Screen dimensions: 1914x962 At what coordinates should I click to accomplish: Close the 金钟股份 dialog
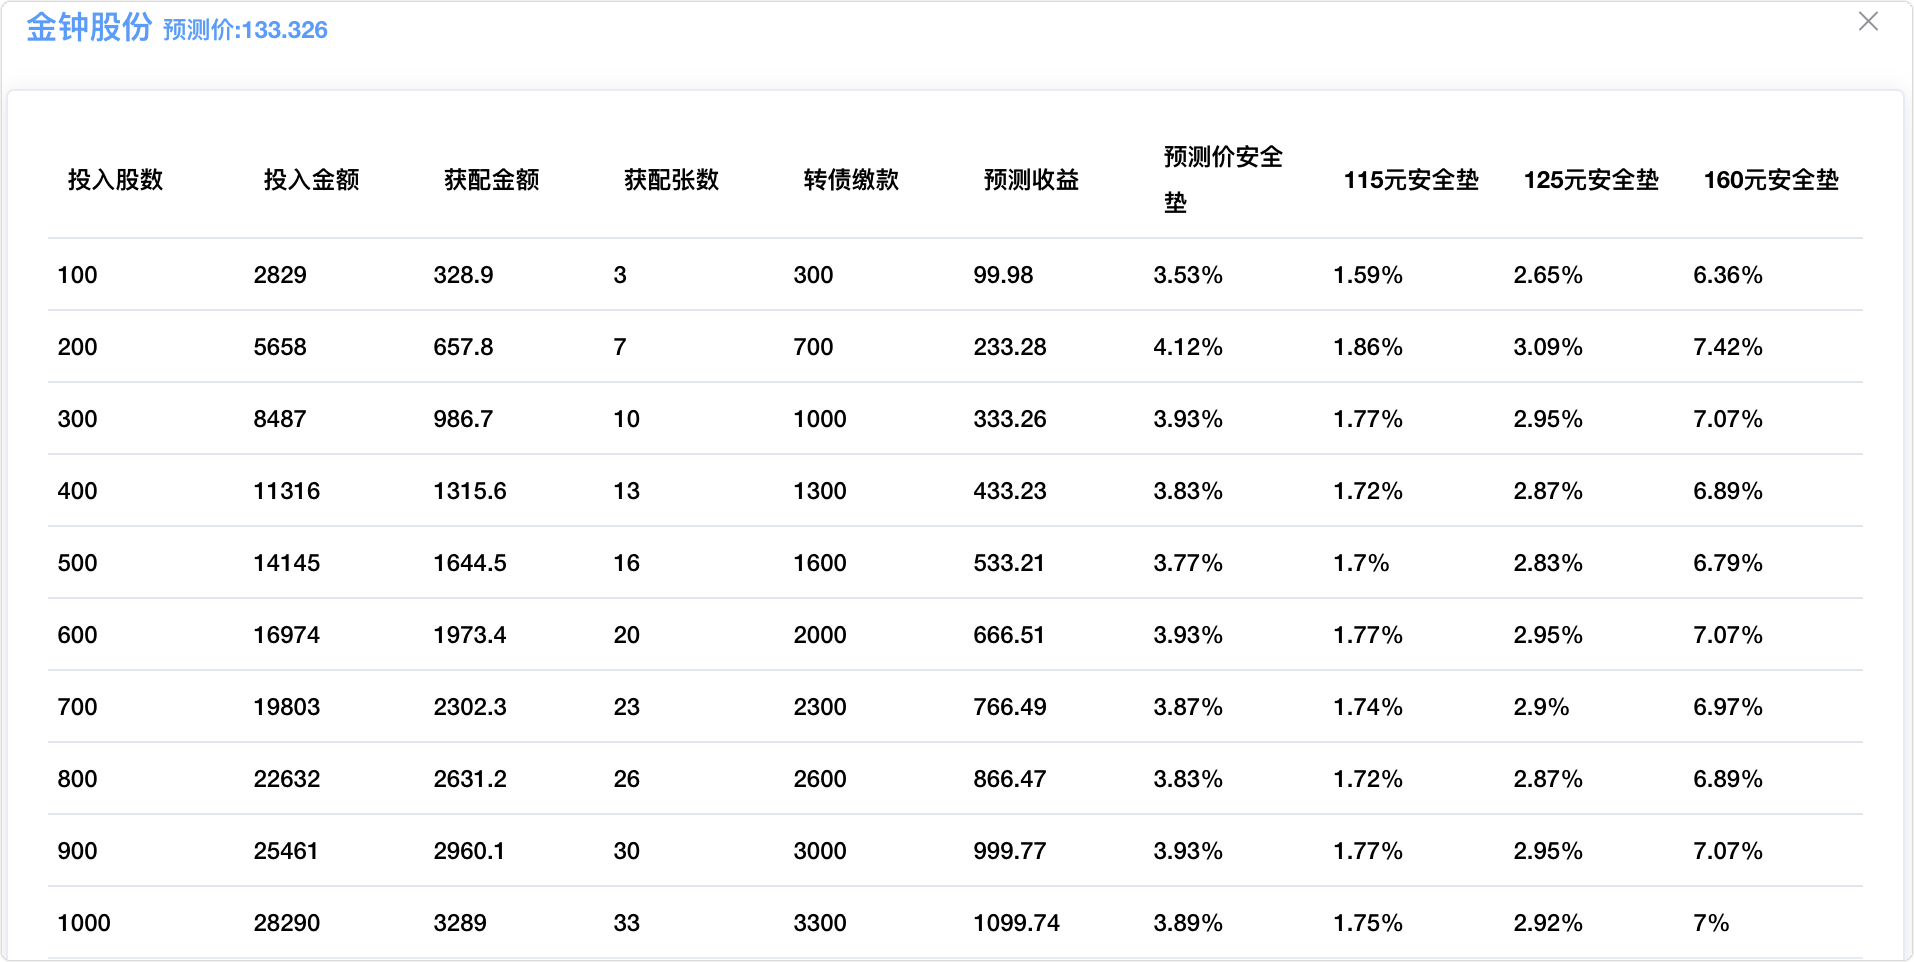[1867, 22]
